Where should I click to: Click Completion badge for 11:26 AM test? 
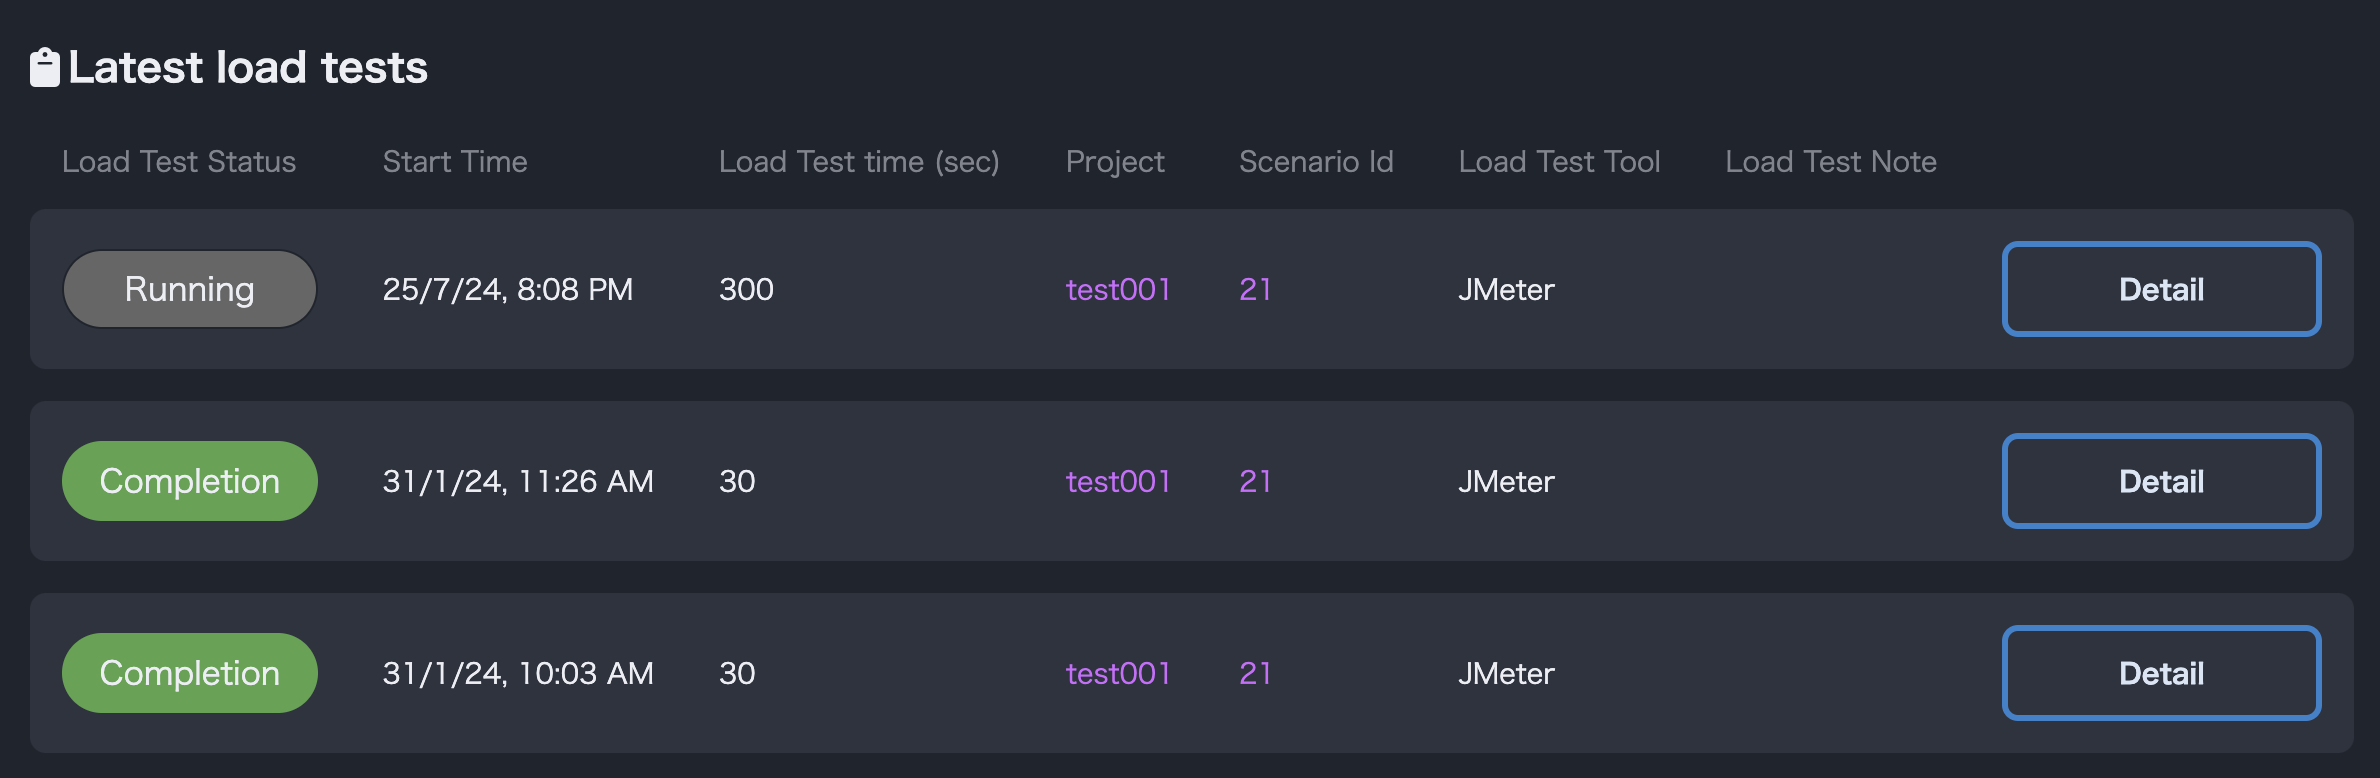[x=190, y=481]
